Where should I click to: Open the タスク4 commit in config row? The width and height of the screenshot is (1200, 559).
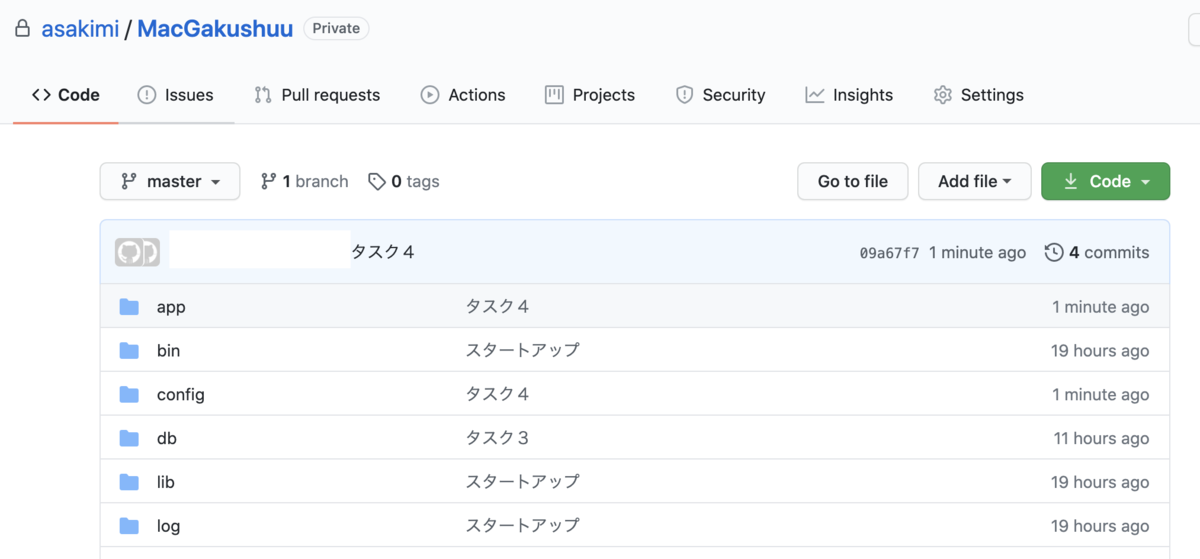[x=498, y=395]
